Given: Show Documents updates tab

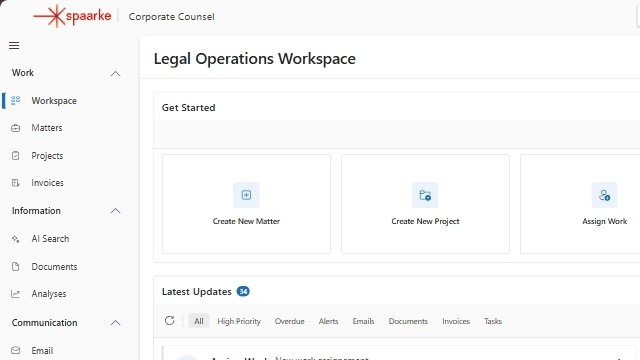Looking at the screenshot, I should click(x=408, y=321).
